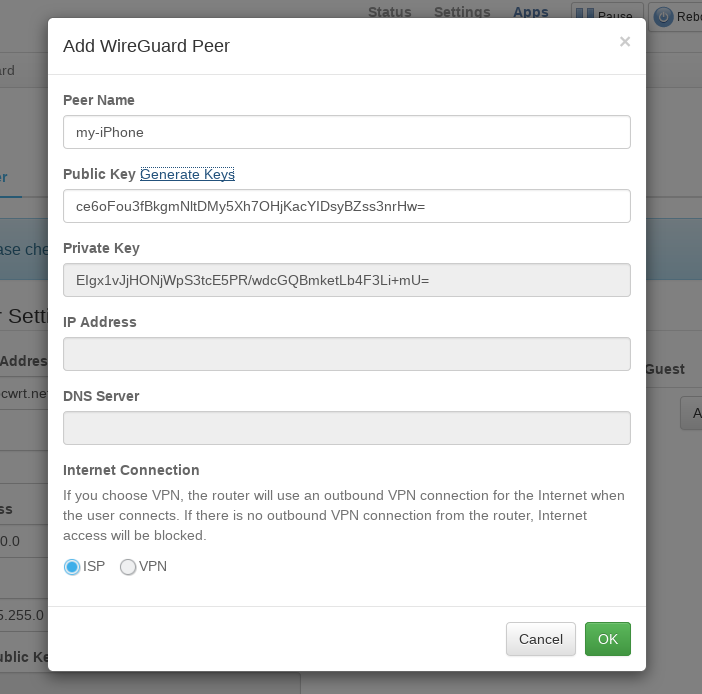The height and width of the screenshot is (694, 702).
Task: Click the Generate Keys link
Action: click(x=187, y=174)
